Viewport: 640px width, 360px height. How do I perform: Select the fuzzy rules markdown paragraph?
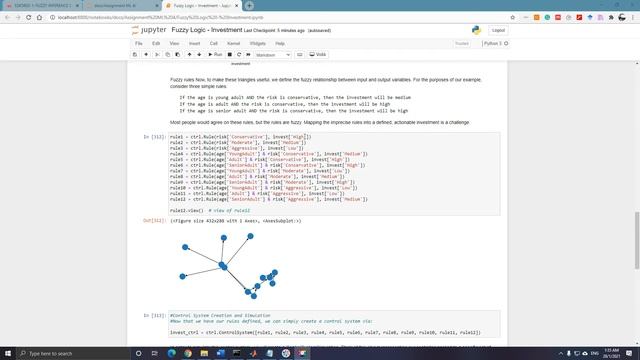[326, 83]
